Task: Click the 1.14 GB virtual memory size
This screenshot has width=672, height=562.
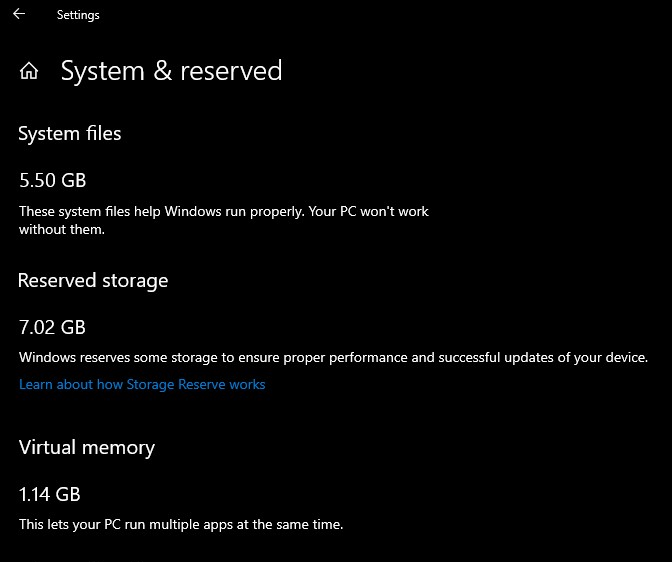Action: point(50,494)
